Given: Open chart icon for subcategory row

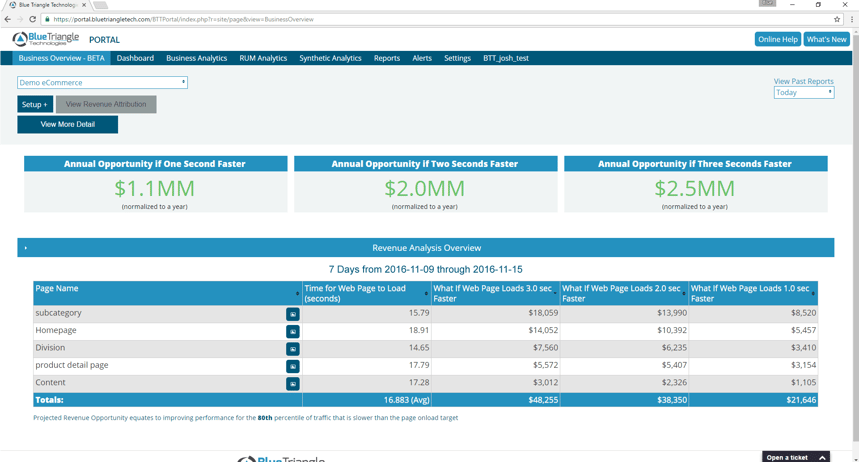Looking at the screenshot, I should 293,314.
